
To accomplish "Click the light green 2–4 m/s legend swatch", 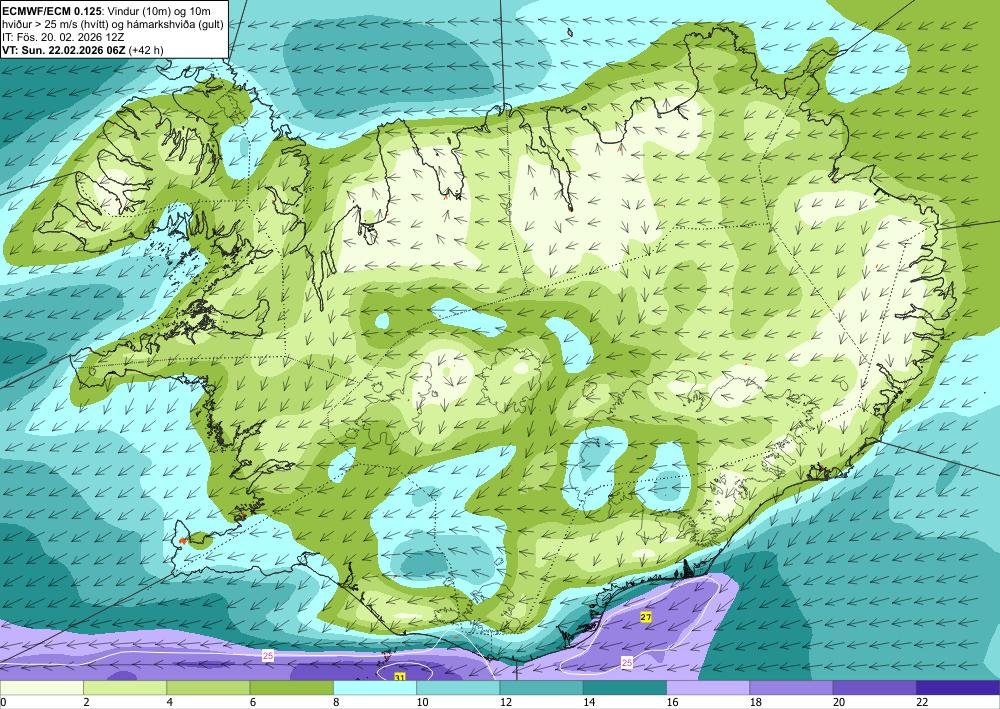I will pos(125,687).
